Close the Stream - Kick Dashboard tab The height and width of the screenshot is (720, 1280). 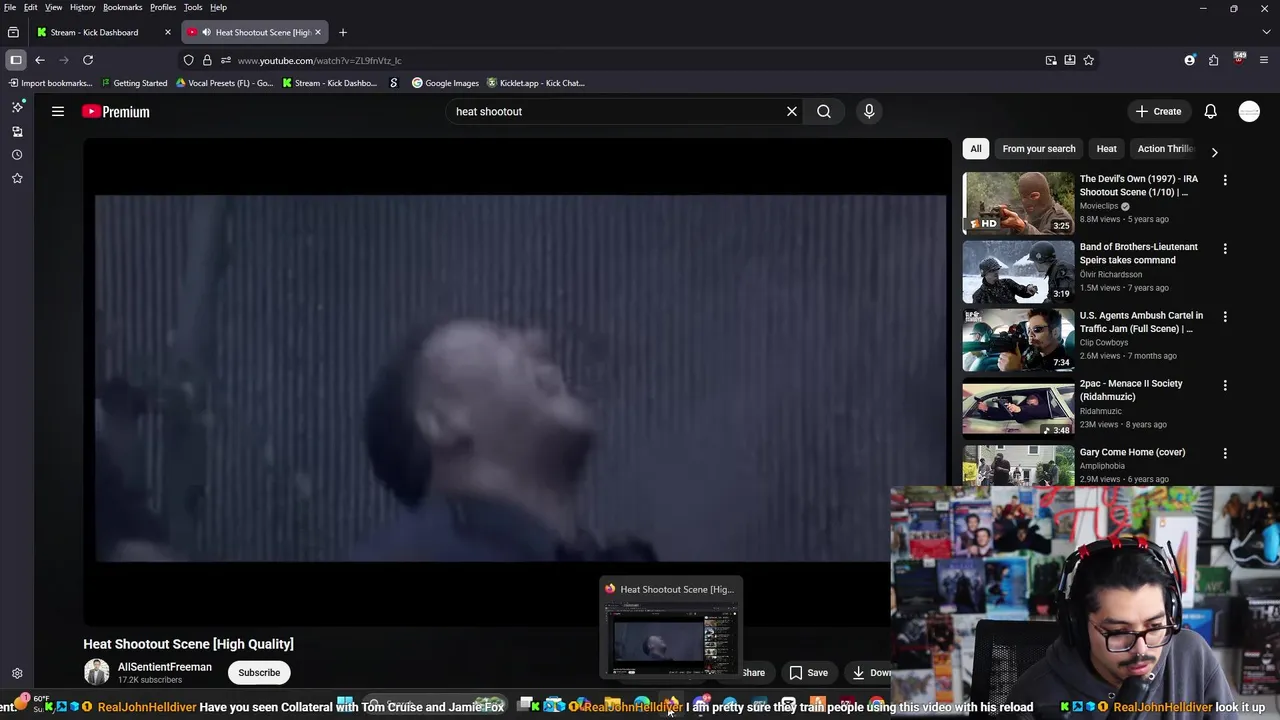pyautogui.click(x=168, y=32)
